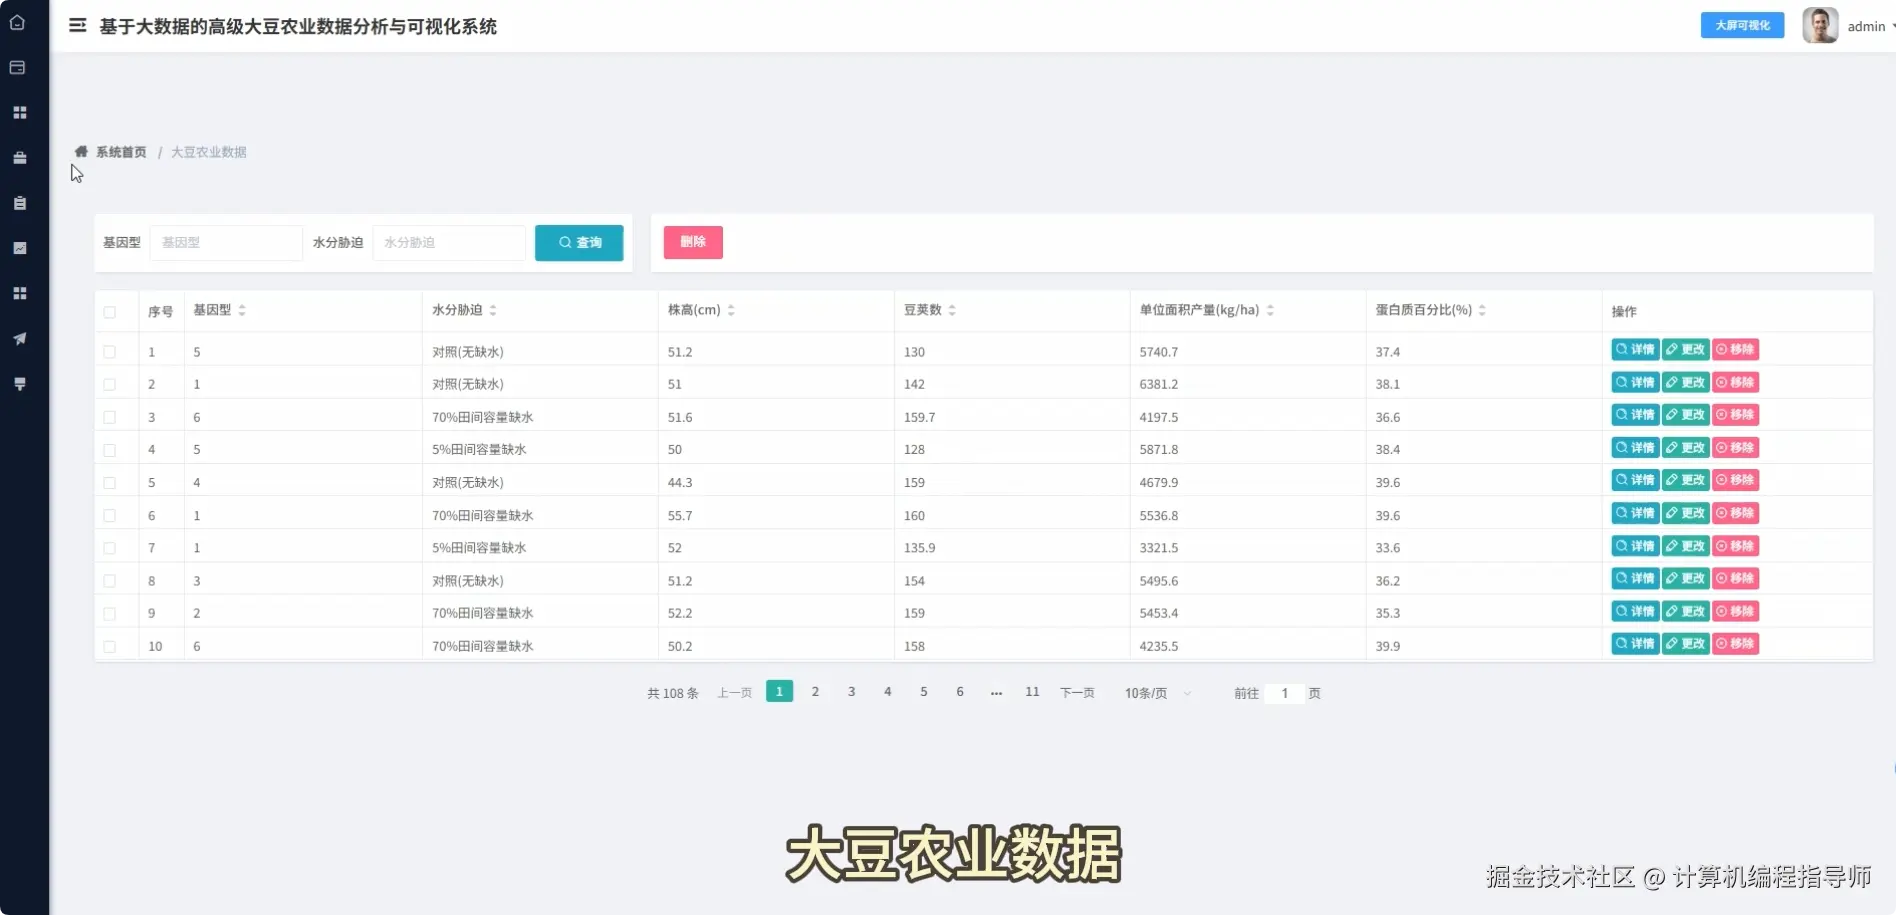Screen dimensions: 1896x915
Task: Toggle the hamburger menu beside the system title
Action: point(77,26)
